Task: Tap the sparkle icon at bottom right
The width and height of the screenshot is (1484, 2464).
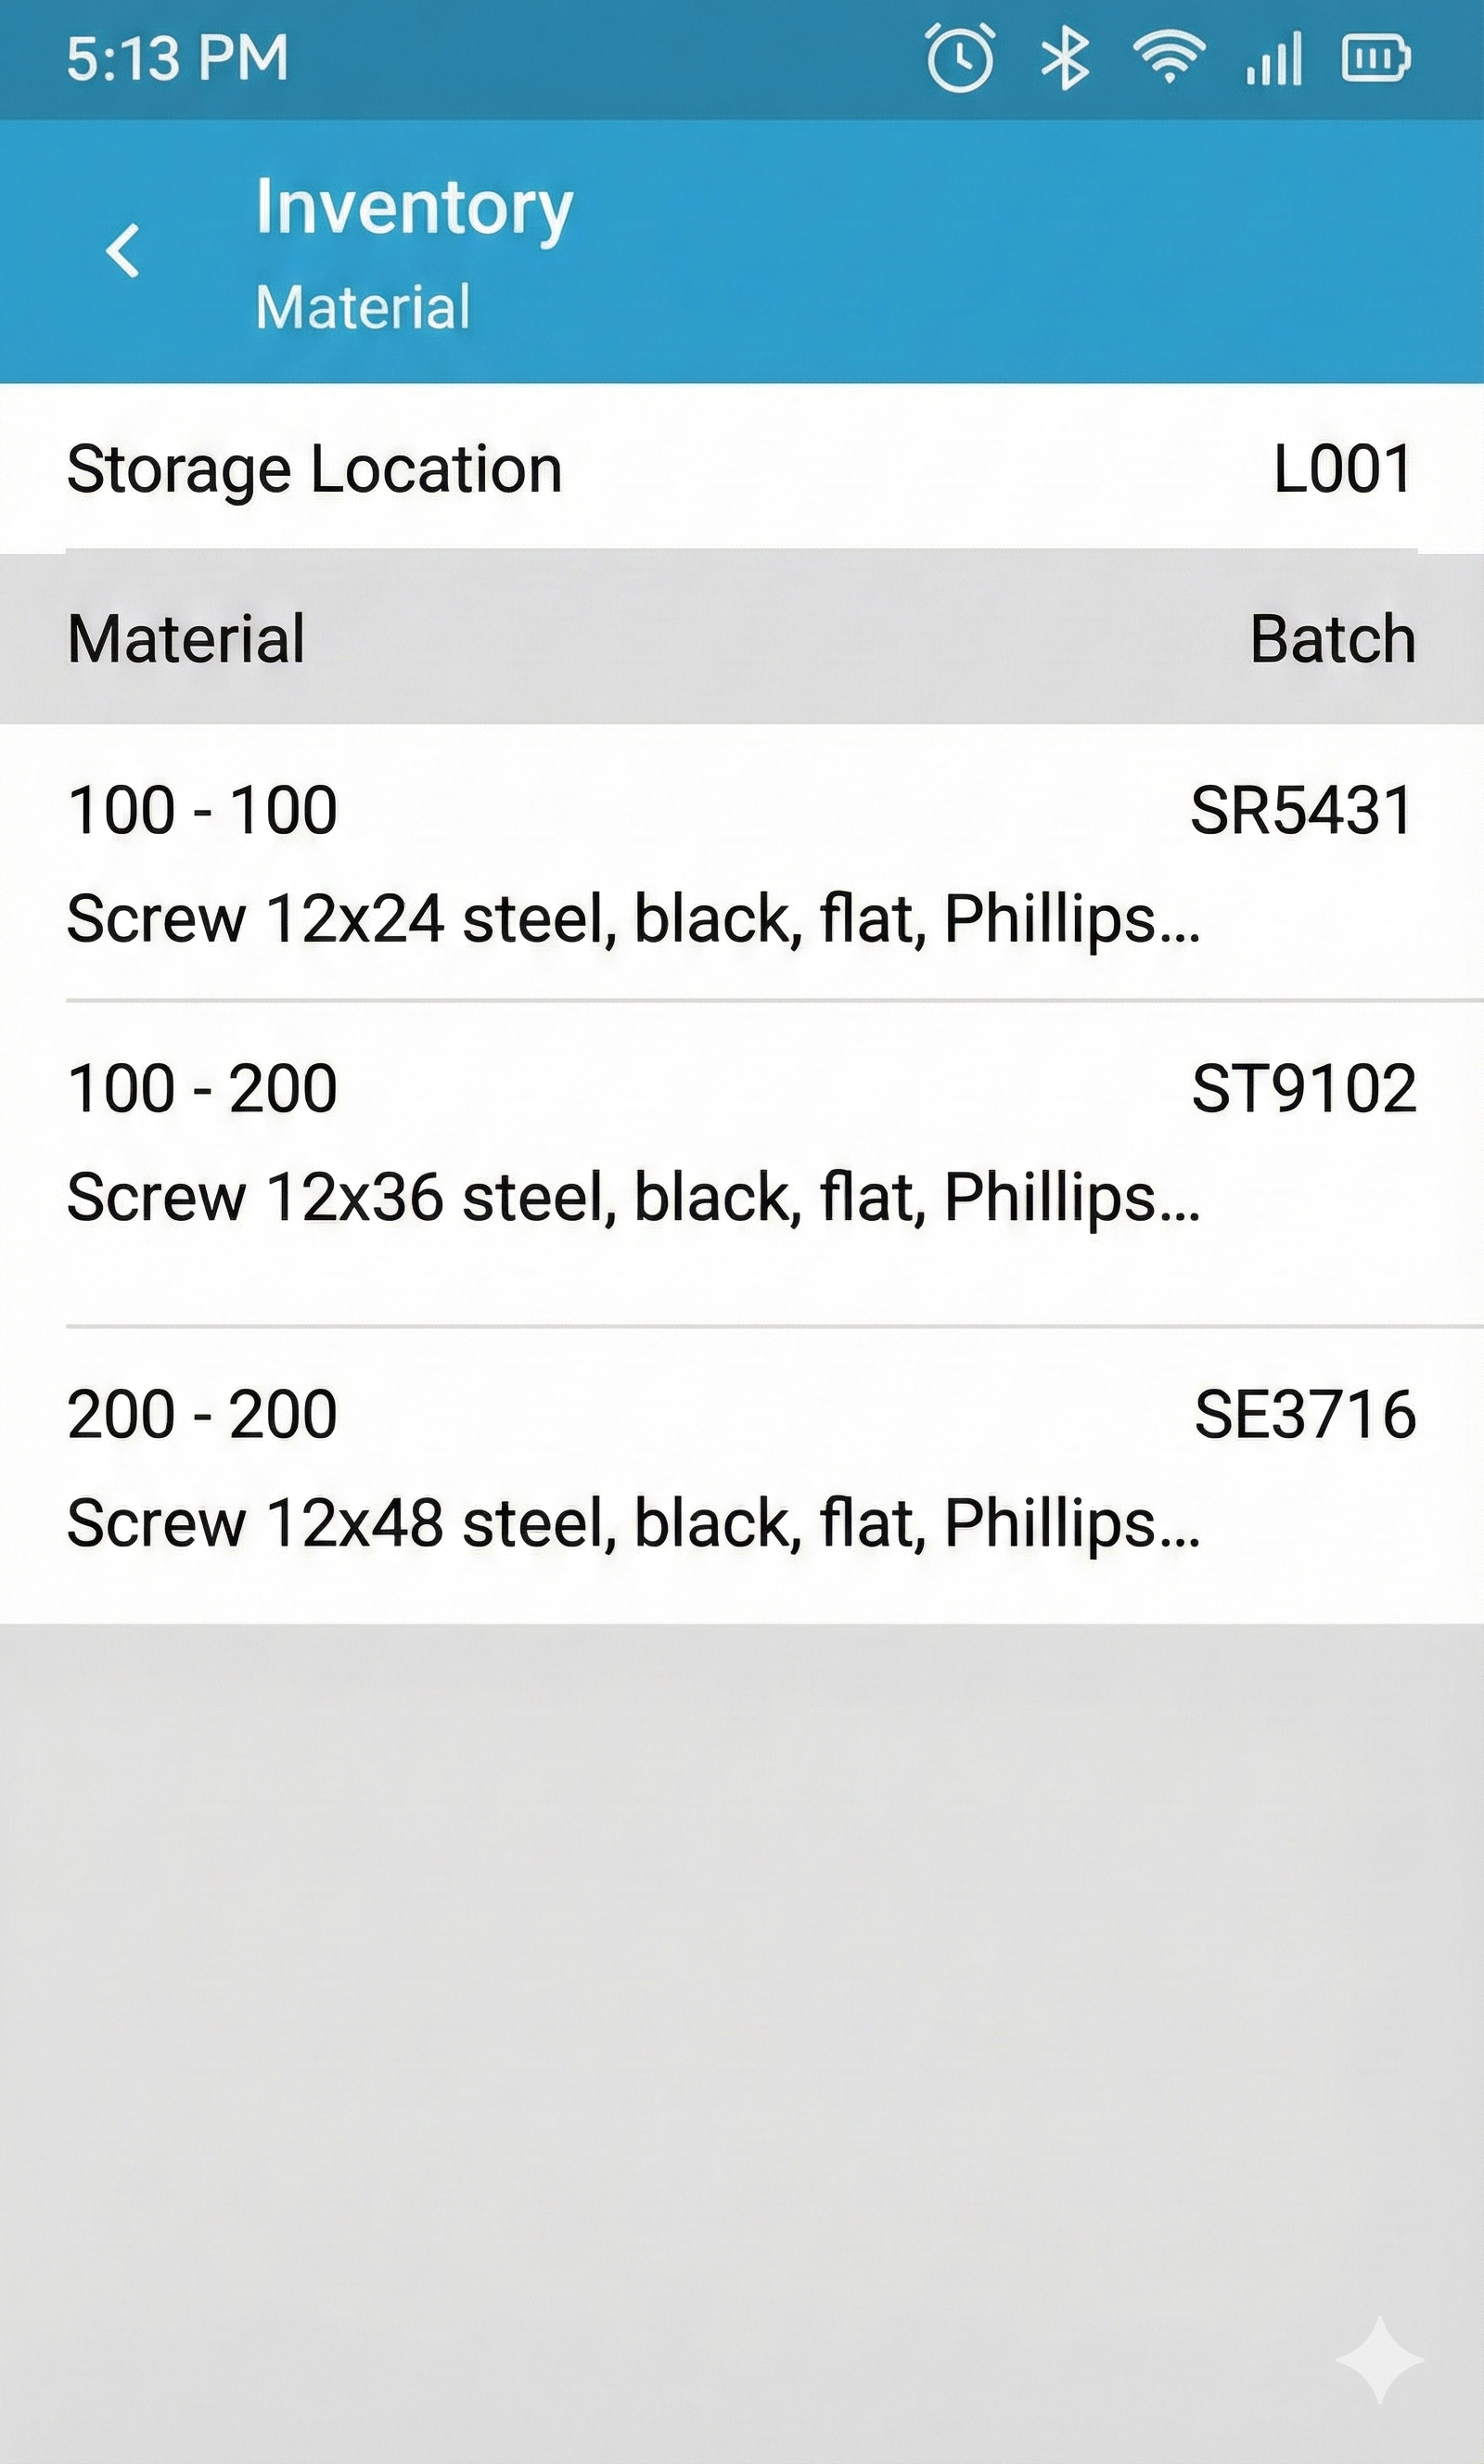Action: point(1379,2358)
